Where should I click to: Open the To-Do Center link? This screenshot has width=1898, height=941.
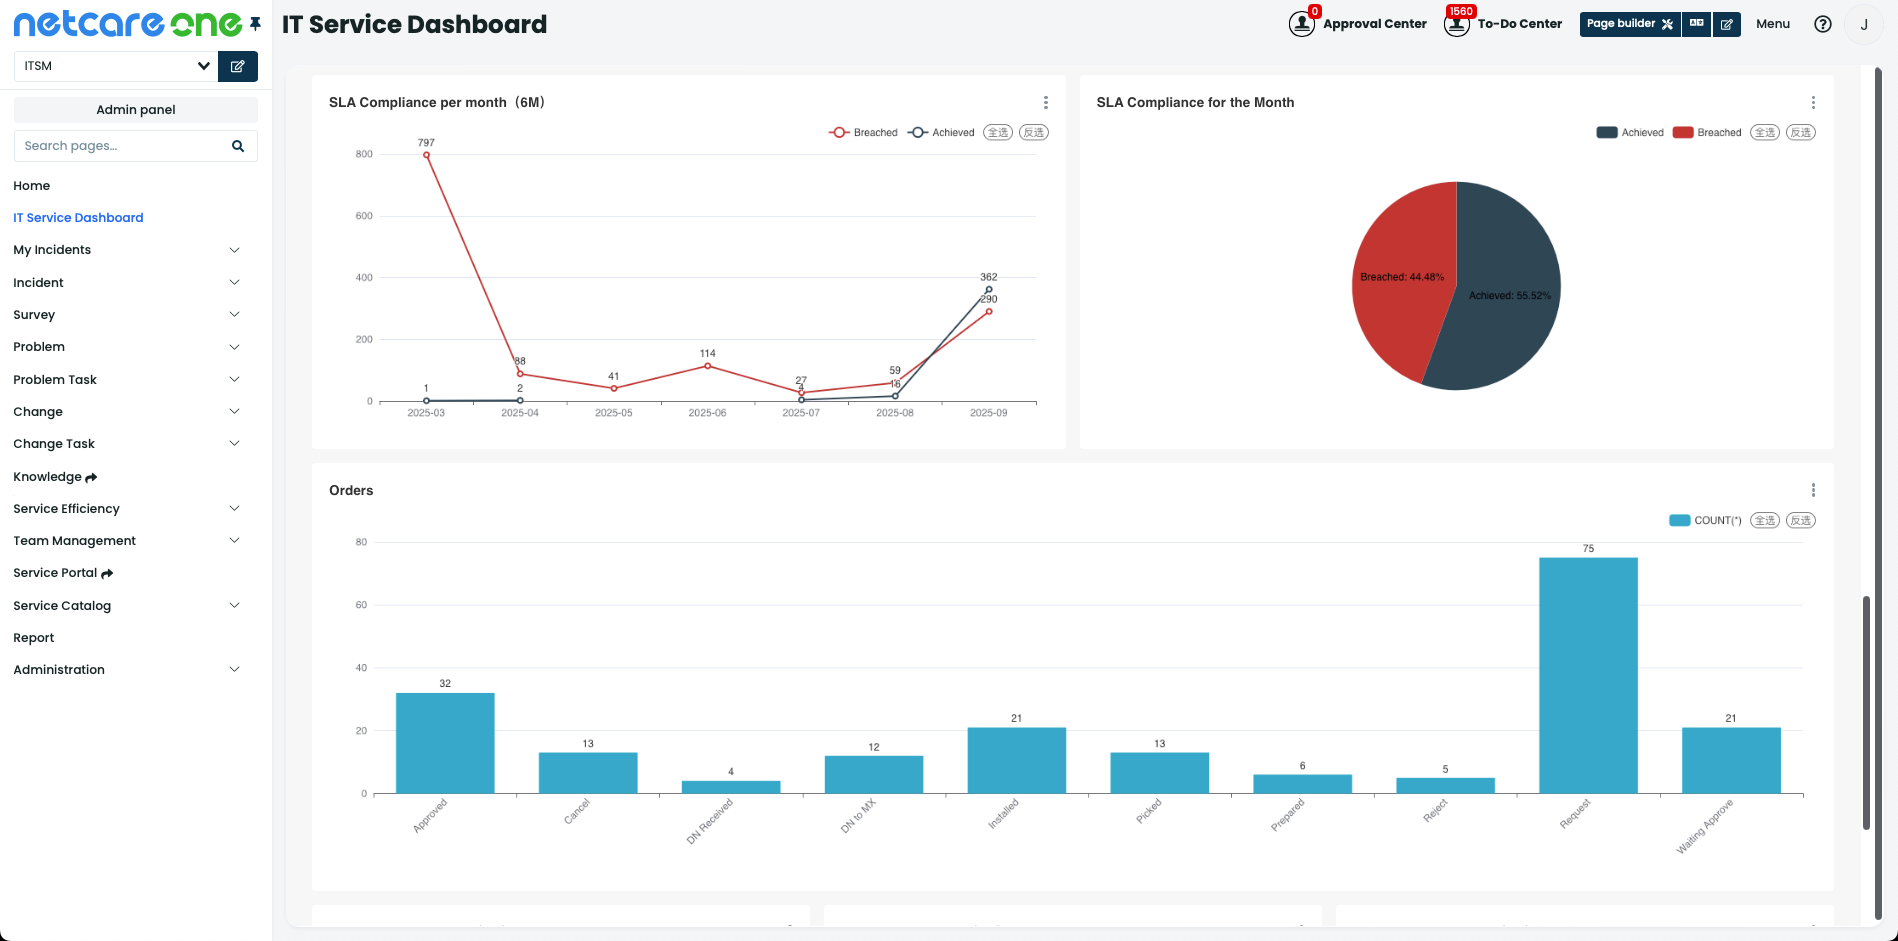pos(1518,24)
